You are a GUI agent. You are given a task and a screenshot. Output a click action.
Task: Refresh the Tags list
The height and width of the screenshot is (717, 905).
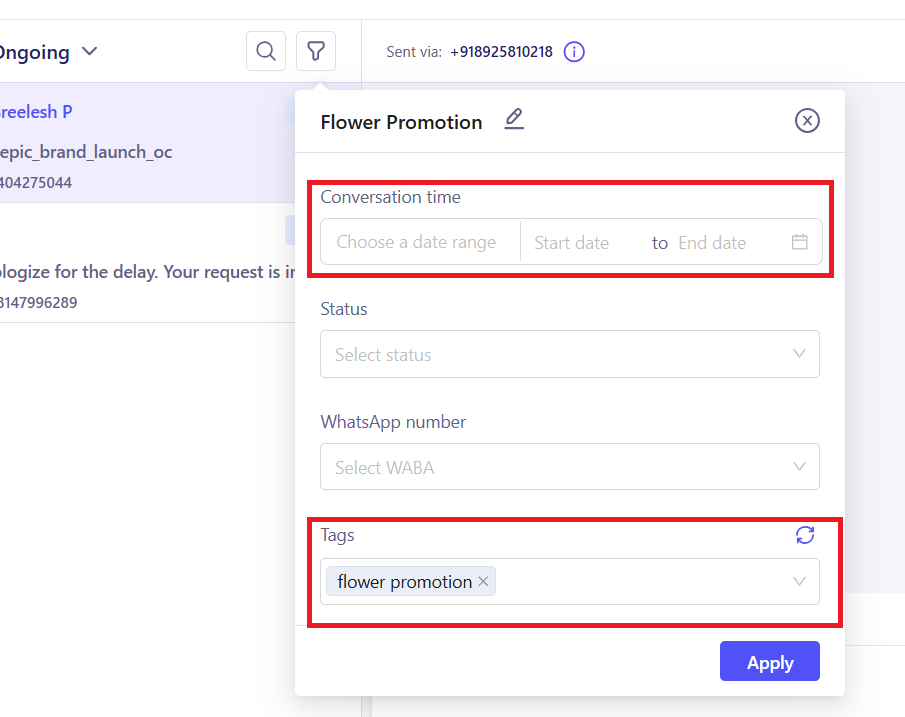click(x=805, y=535)
